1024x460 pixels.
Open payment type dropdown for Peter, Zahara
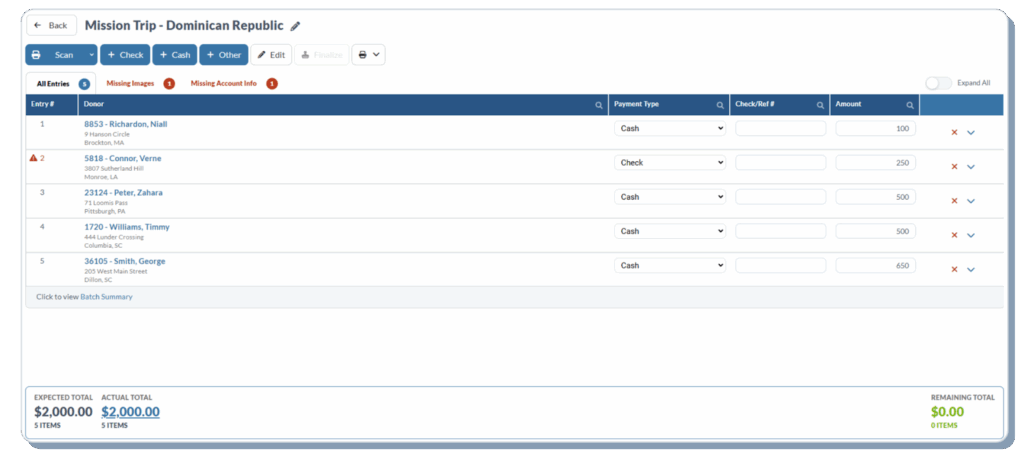tap(670, 197)
